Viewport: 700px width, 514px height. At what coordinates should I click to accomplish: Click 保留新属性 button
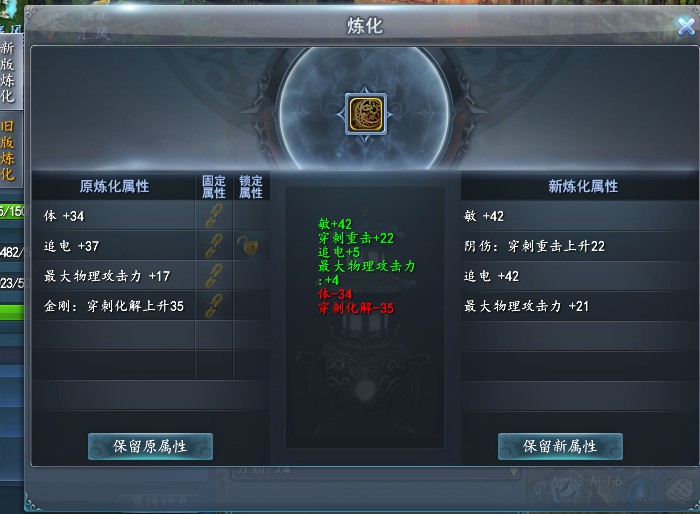pyautogui.click(x=560, y=446)
